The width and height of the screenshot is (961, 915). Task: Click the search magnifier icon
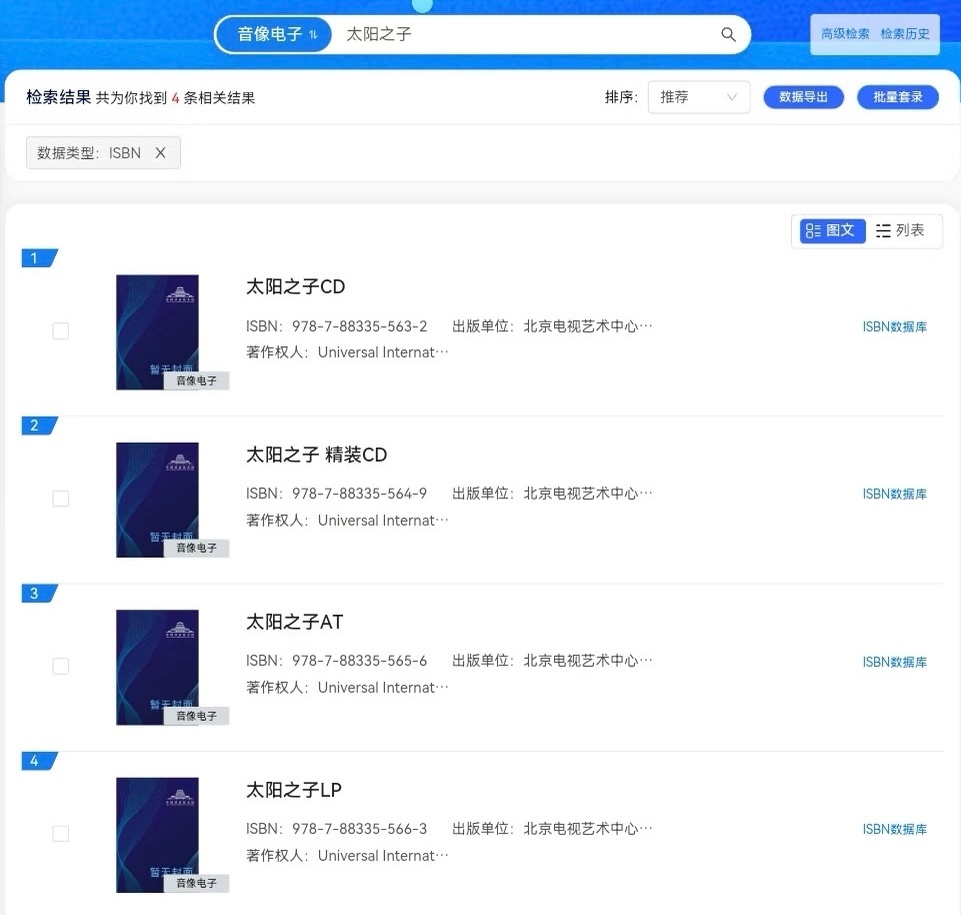(x=728, y=34)
